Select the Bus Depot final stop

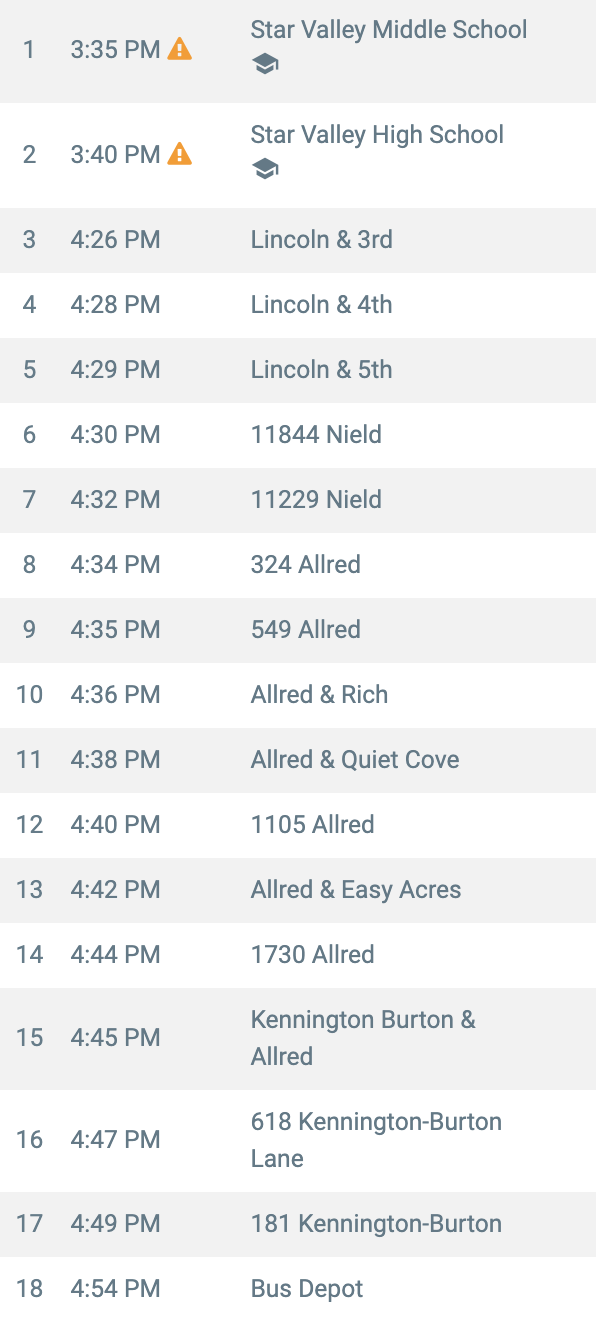click(x=298, y=1289)
